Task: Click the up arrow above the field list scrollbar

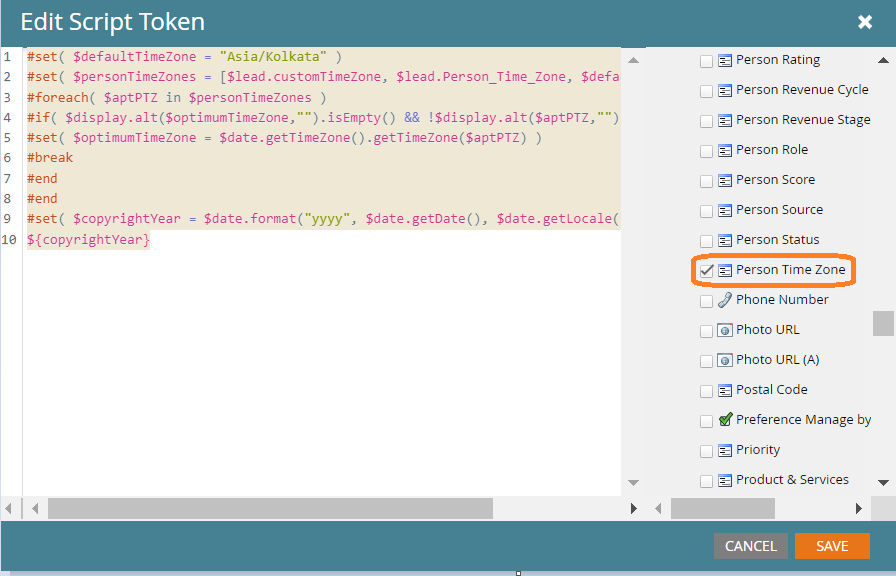Action: click(x=882, y=60)
